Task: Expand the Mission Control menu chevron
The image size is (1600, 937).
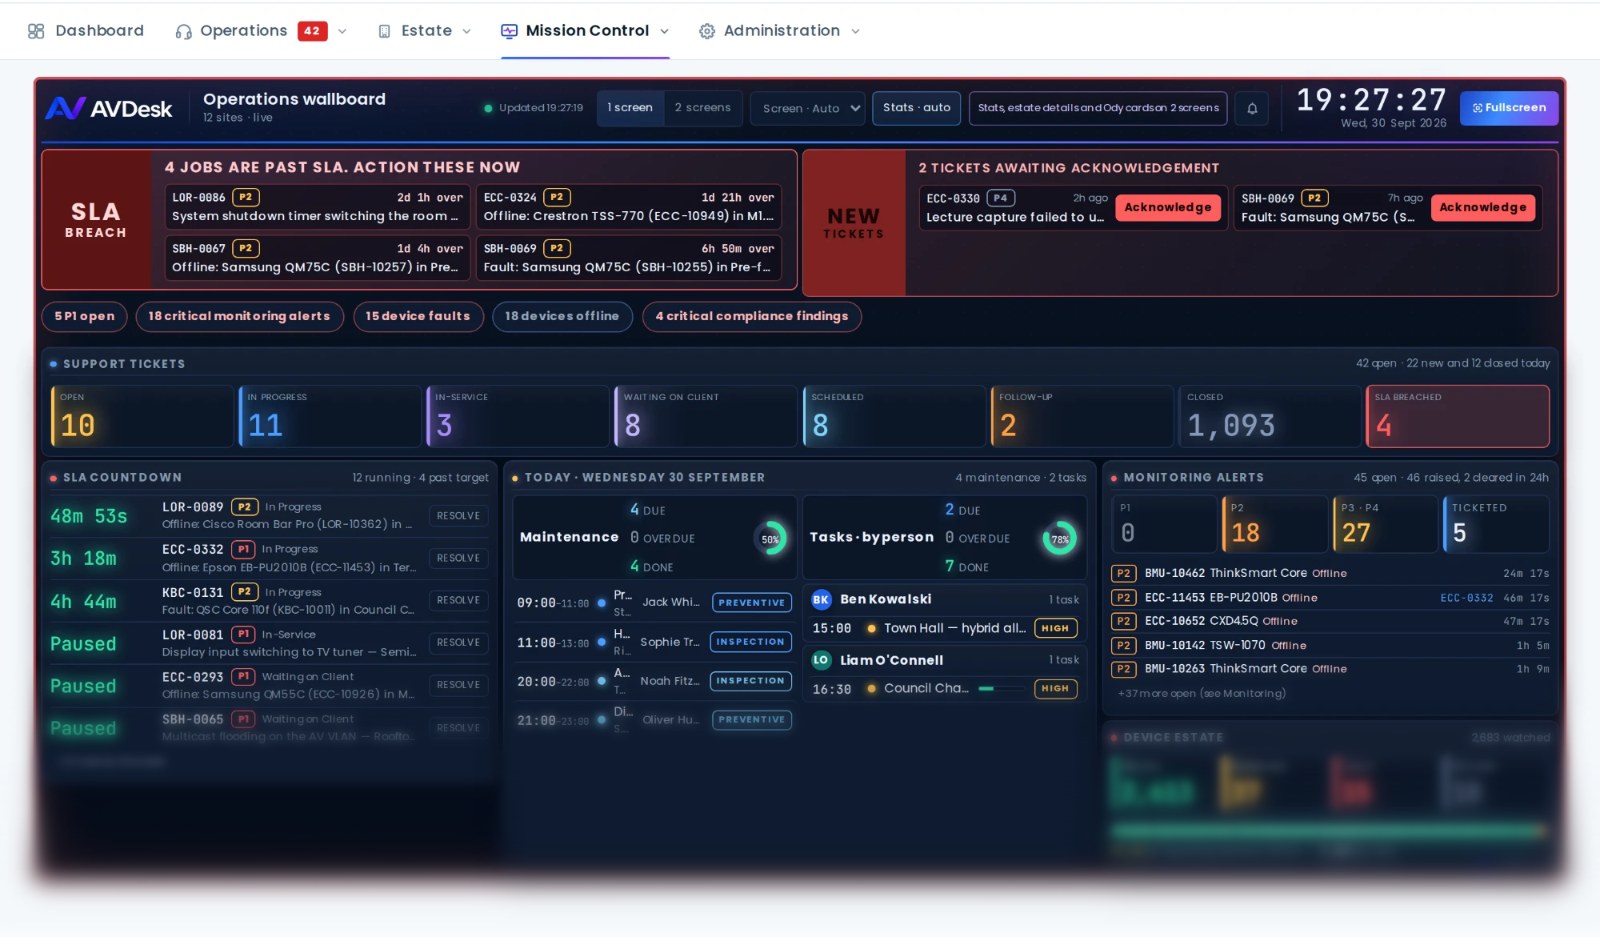Action: point(664,31)
